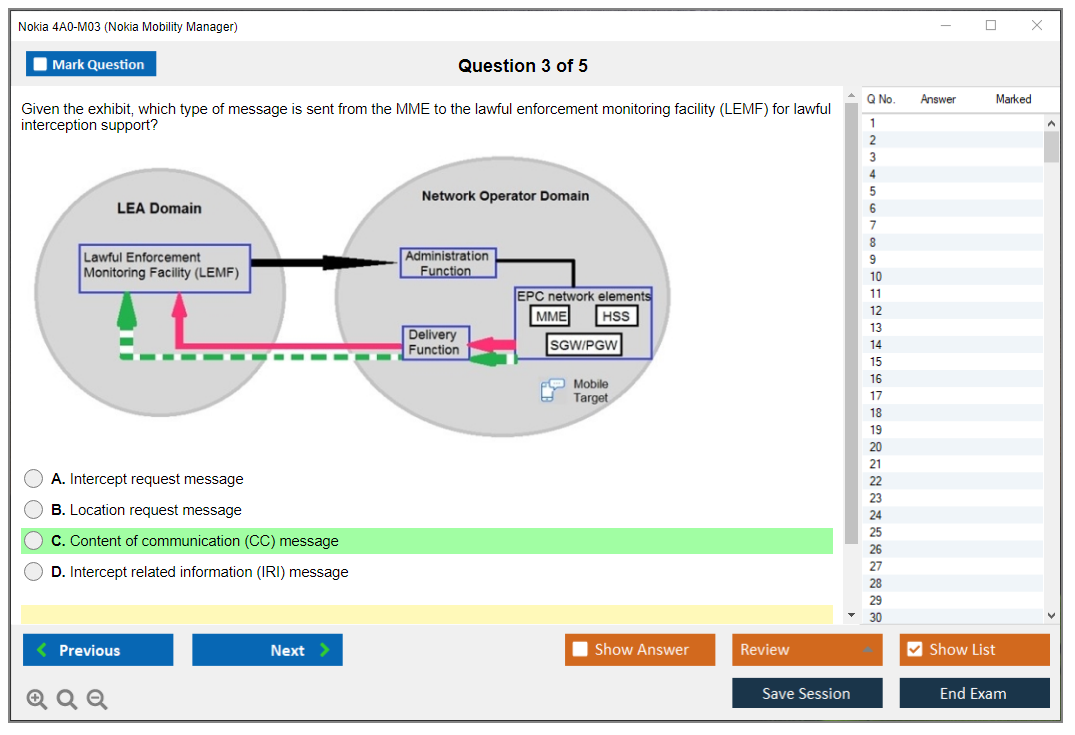This screenshot has height=735, width=1075.
Task: Click the zoom in magnifier icon
Action: [x=36, y=700]
